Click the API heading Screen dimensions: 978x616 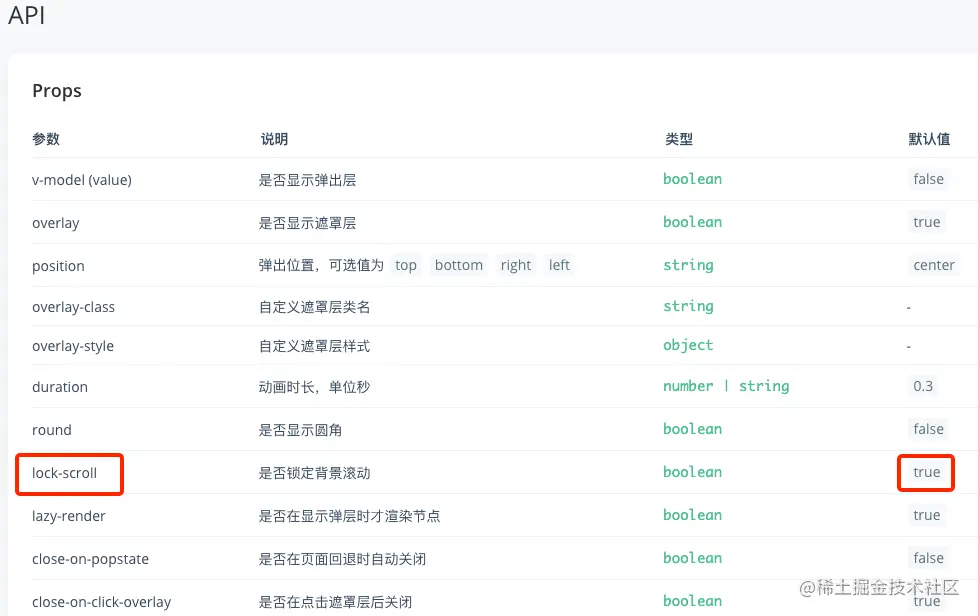26,14
